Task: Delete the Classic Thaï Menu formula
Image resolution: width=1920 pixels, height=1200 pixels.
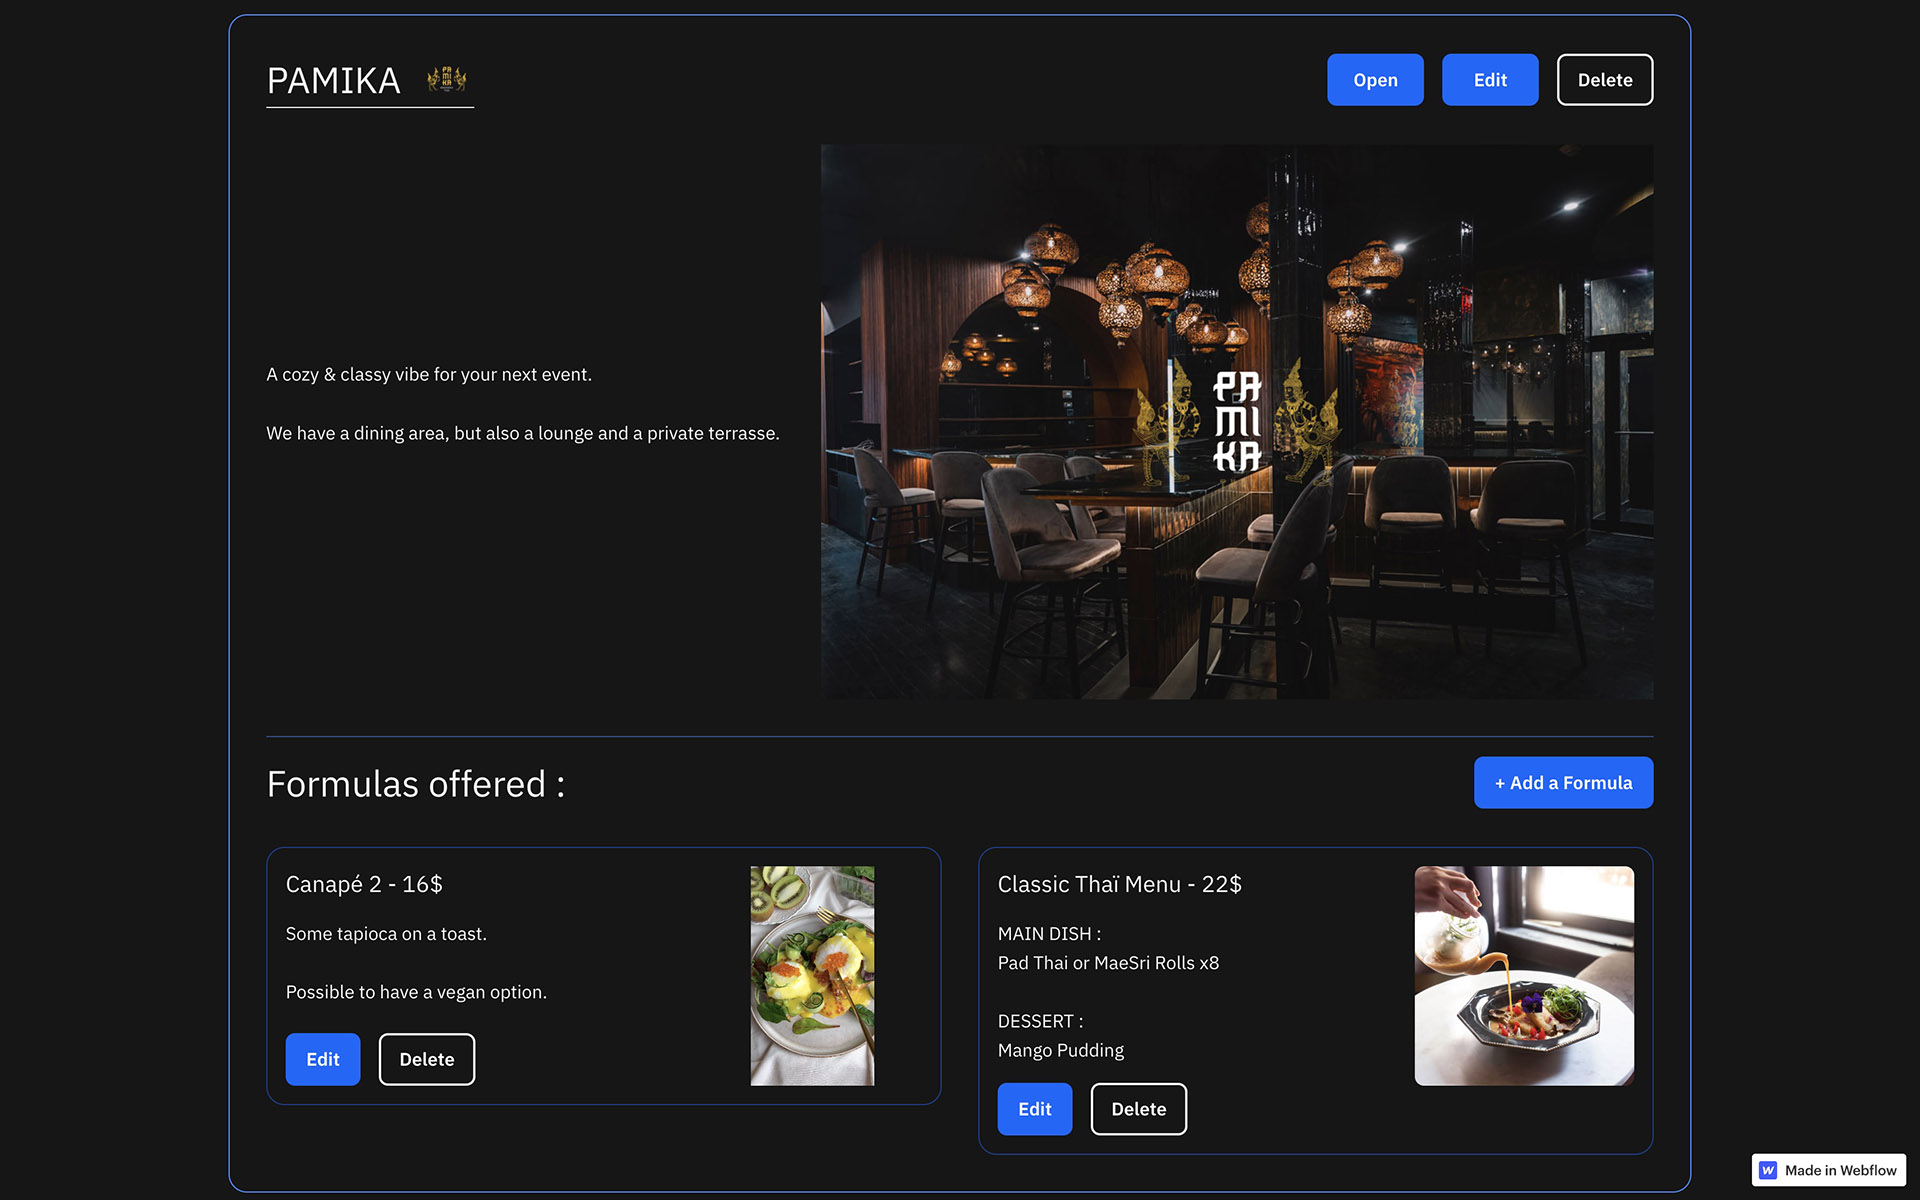Action: 1138,1109
